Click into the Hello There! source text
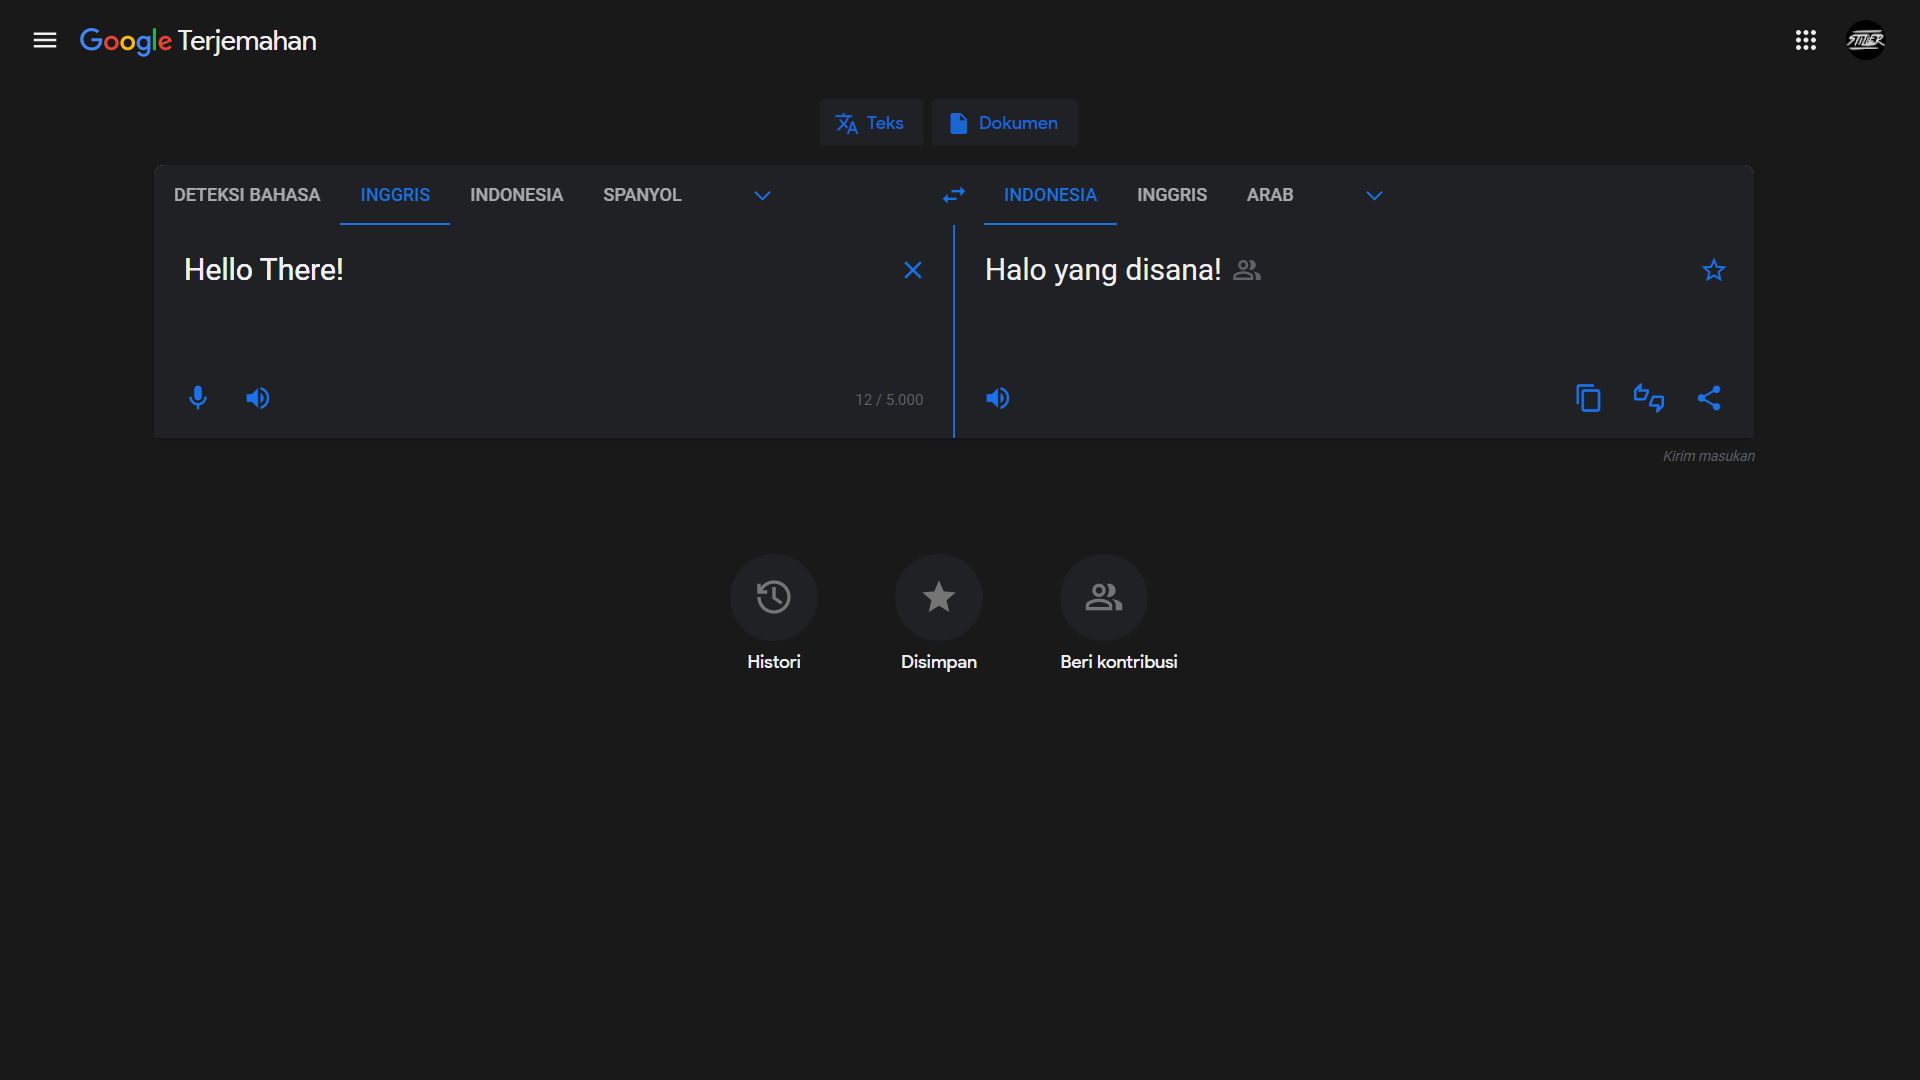 (x=264, y=270)
